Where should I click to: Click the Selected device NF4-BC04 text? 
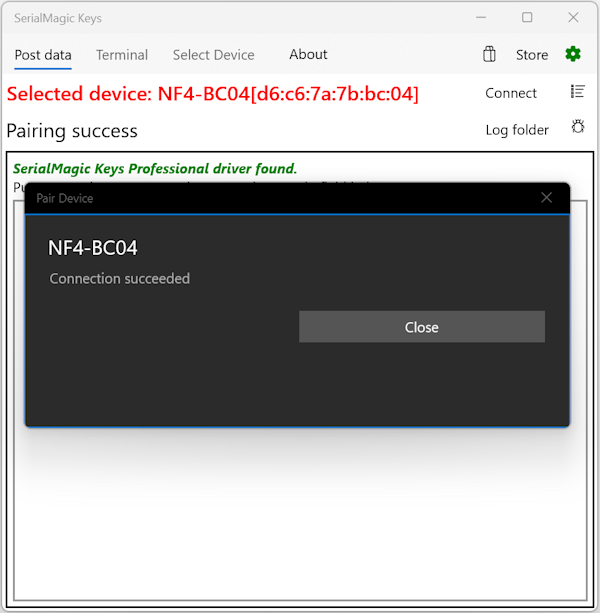[x=213, y=94]
